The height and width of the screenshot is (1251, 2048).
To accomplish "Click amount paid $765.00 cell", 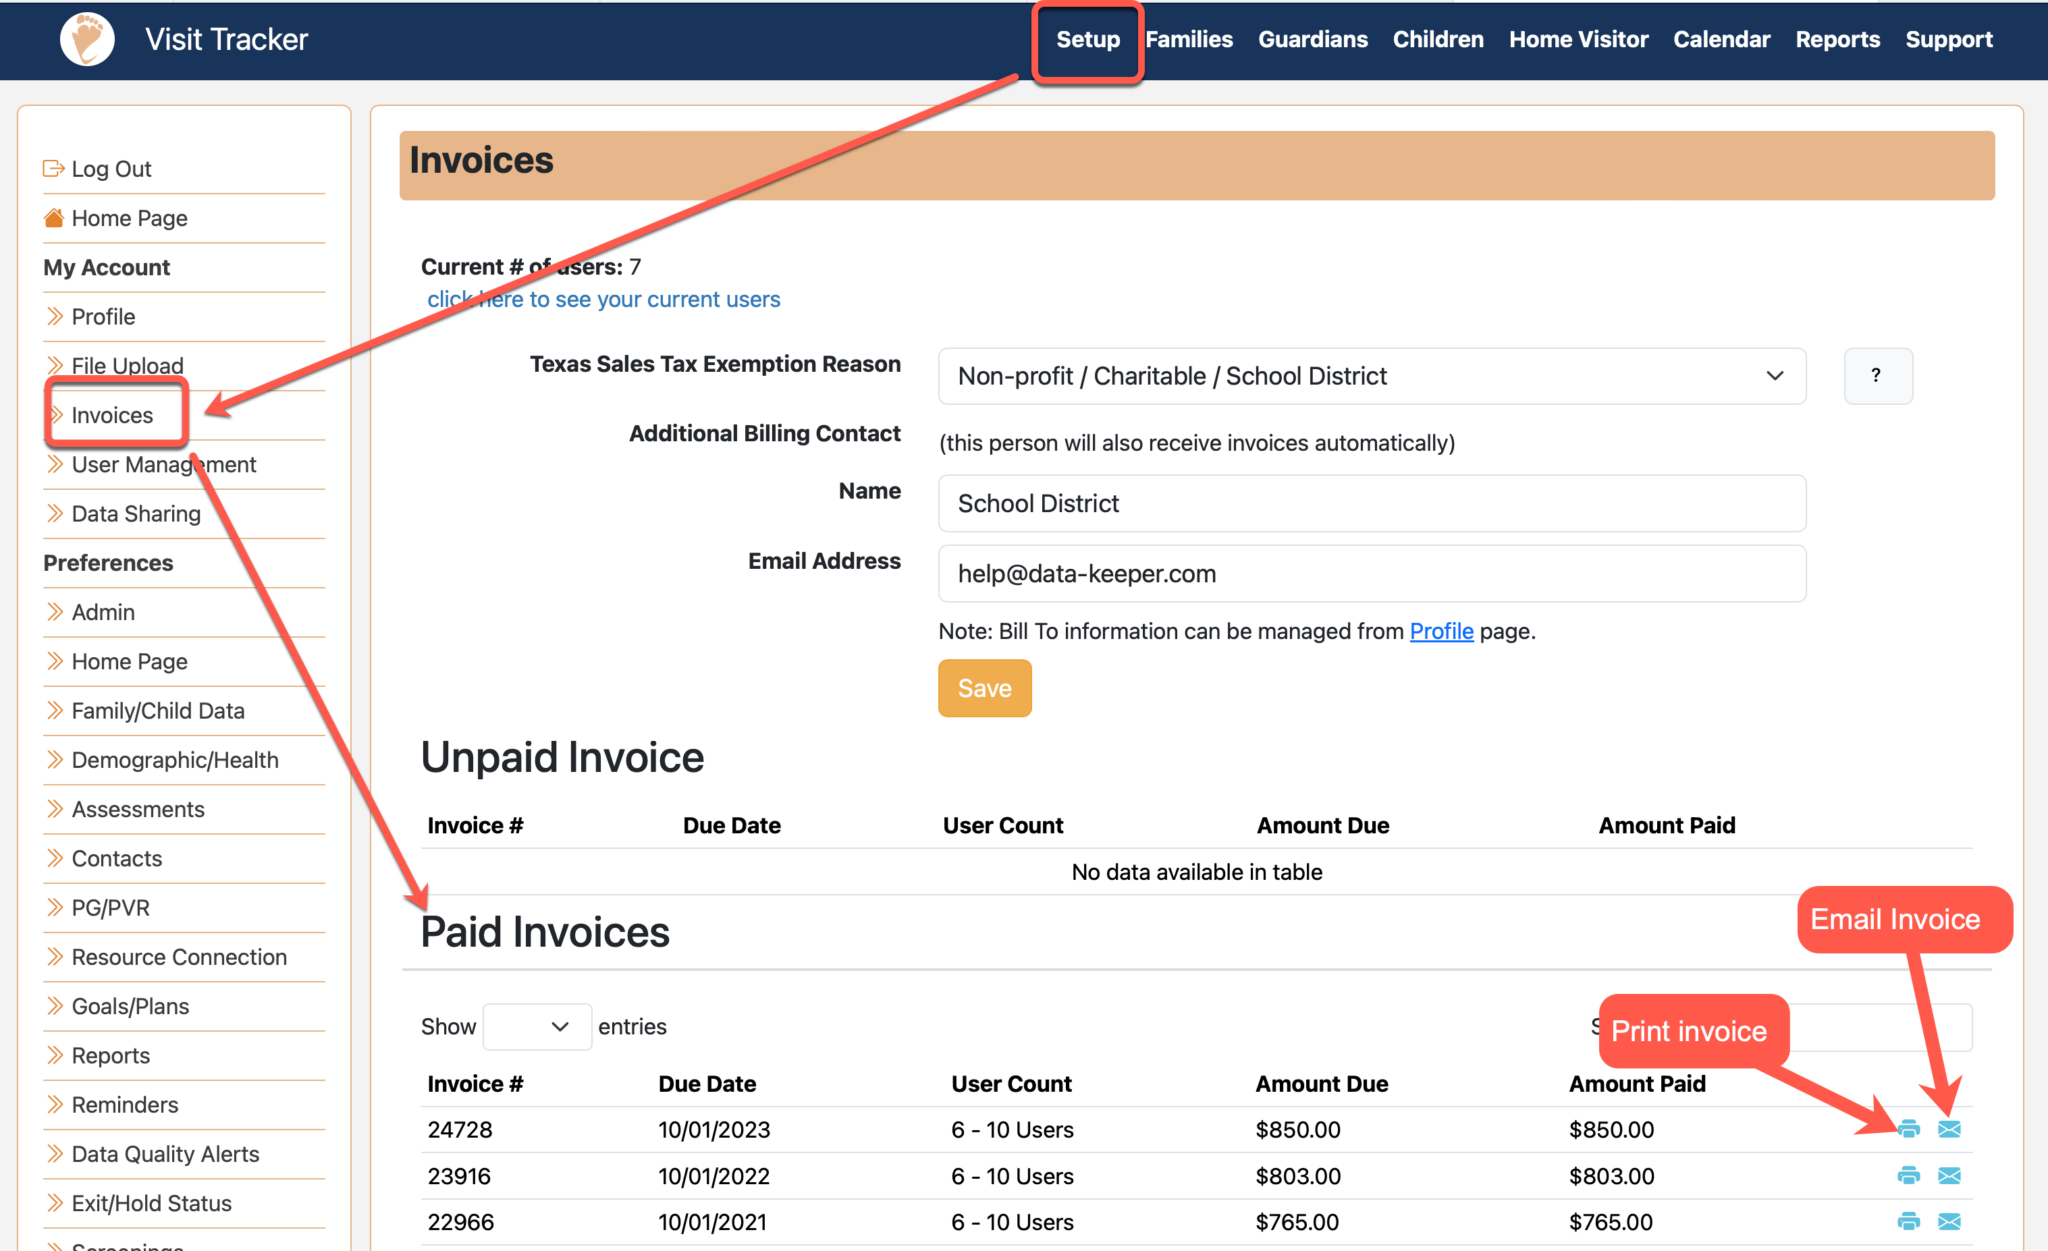I will click(1611, 1221).
